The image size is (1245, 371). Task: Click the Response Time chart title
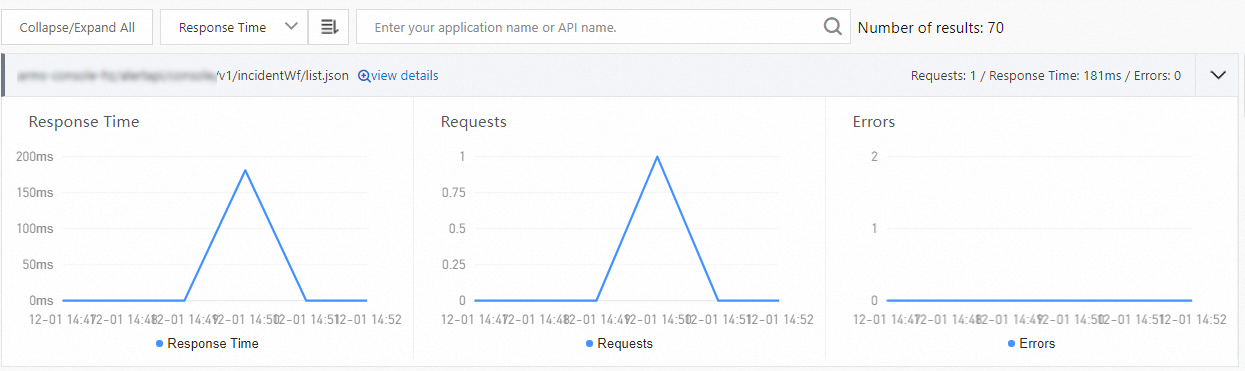click(84, 122)
